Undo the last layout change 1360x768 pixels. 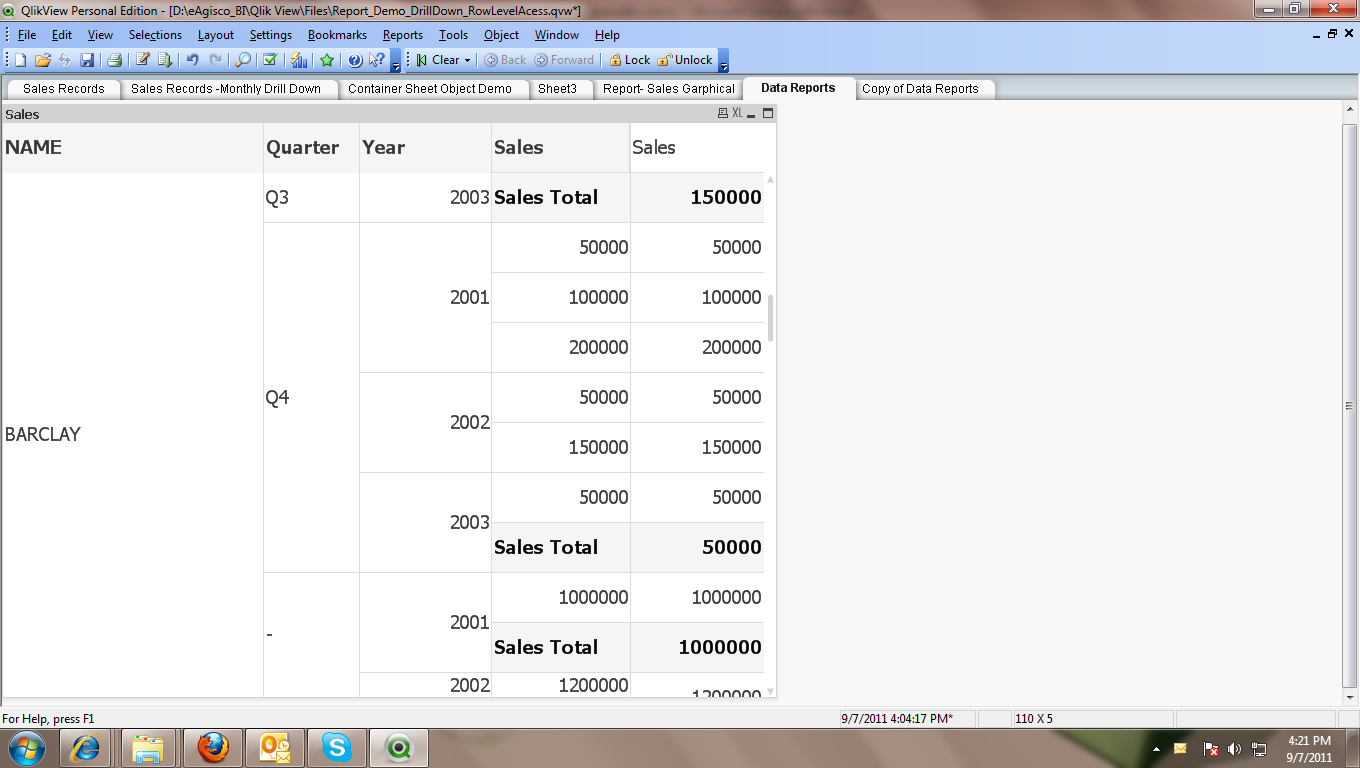click(x=192, y=60)
